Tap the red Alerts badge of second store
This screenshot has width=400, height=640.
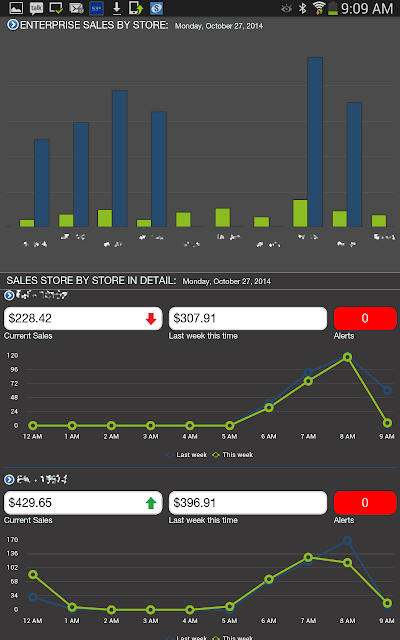[365, 503]
